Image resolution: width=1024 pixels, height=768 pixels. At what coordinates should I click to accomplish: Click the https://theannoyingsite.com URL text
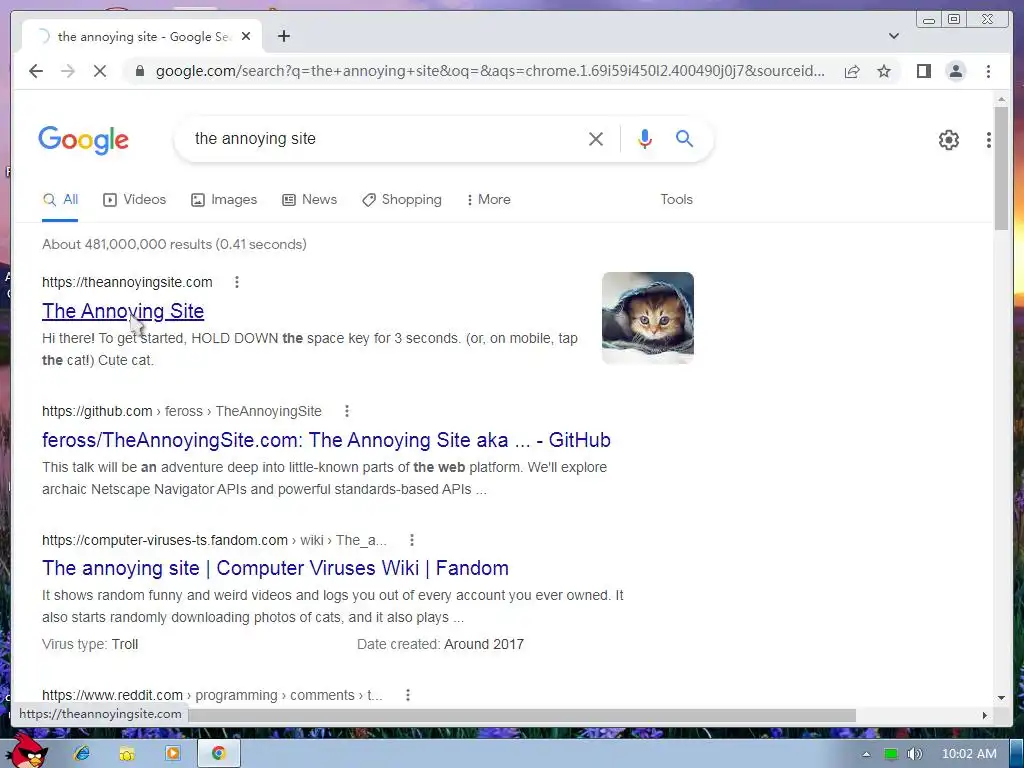pos(127,282)
